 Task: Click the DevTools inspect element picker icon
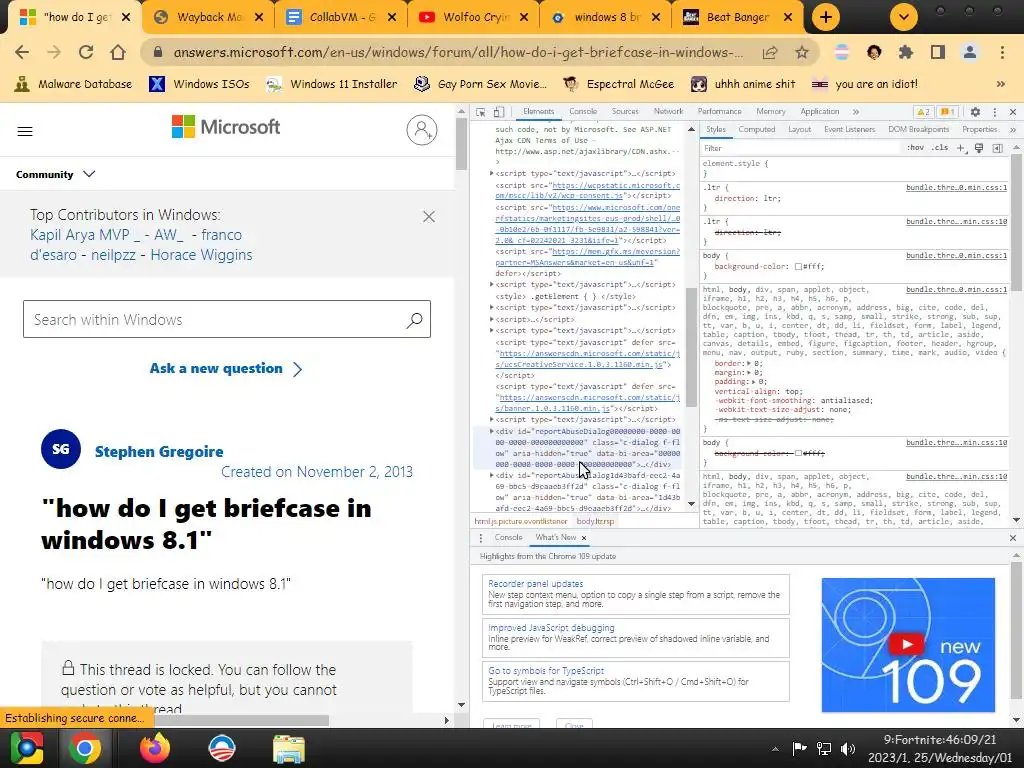click(x=481, y=112)
